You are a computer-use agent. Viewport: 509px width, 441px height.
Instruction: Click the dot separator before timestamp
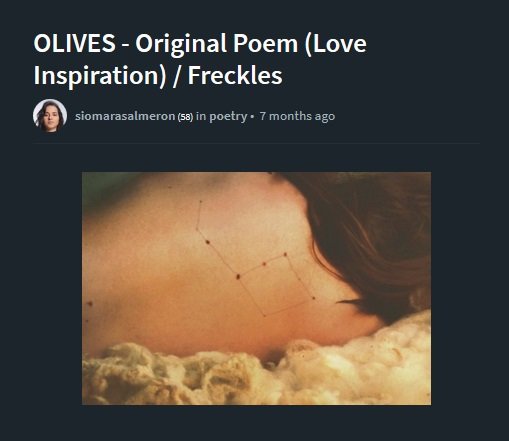pos(252,117)
